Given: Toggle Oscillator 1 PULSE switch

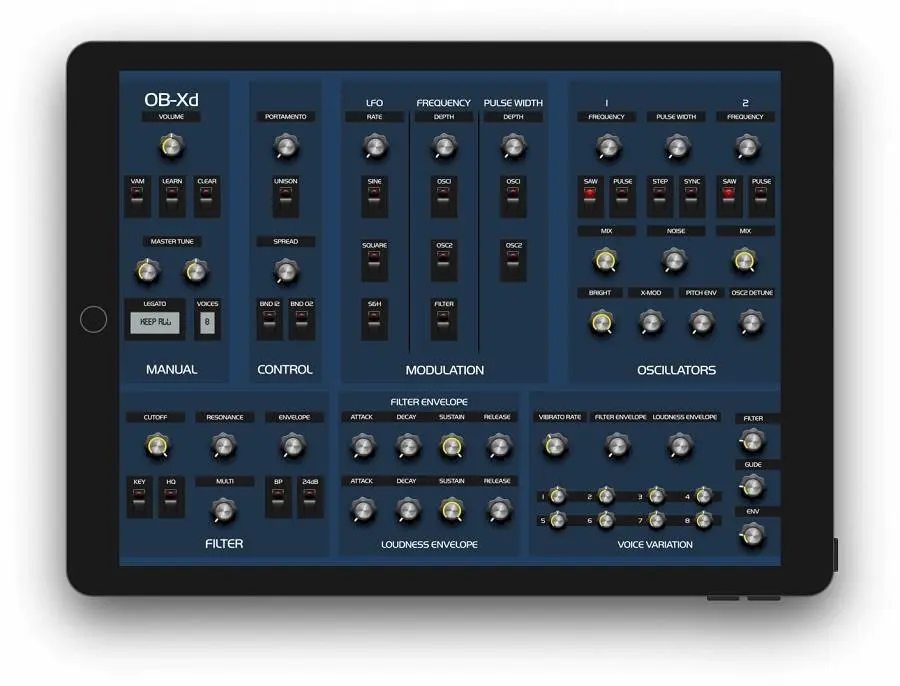Looking at the screenshot, I should click(622, 197).
